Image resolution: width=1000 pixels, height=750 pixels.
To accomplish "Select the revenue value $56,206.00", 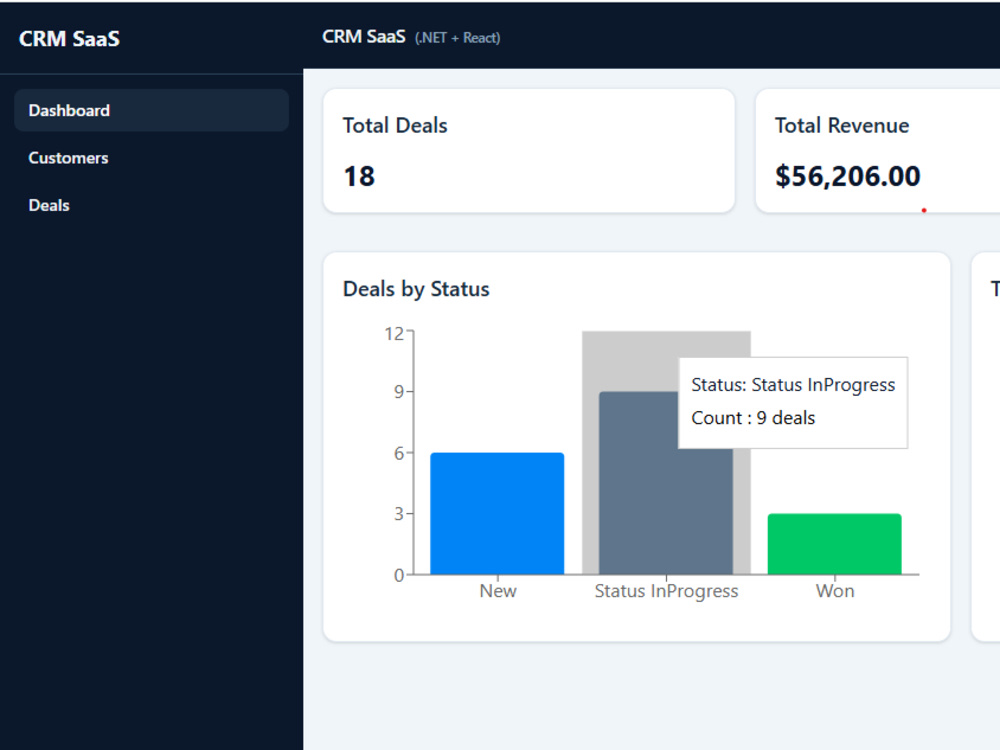I will pyautogui.click(x=848, y=177).
